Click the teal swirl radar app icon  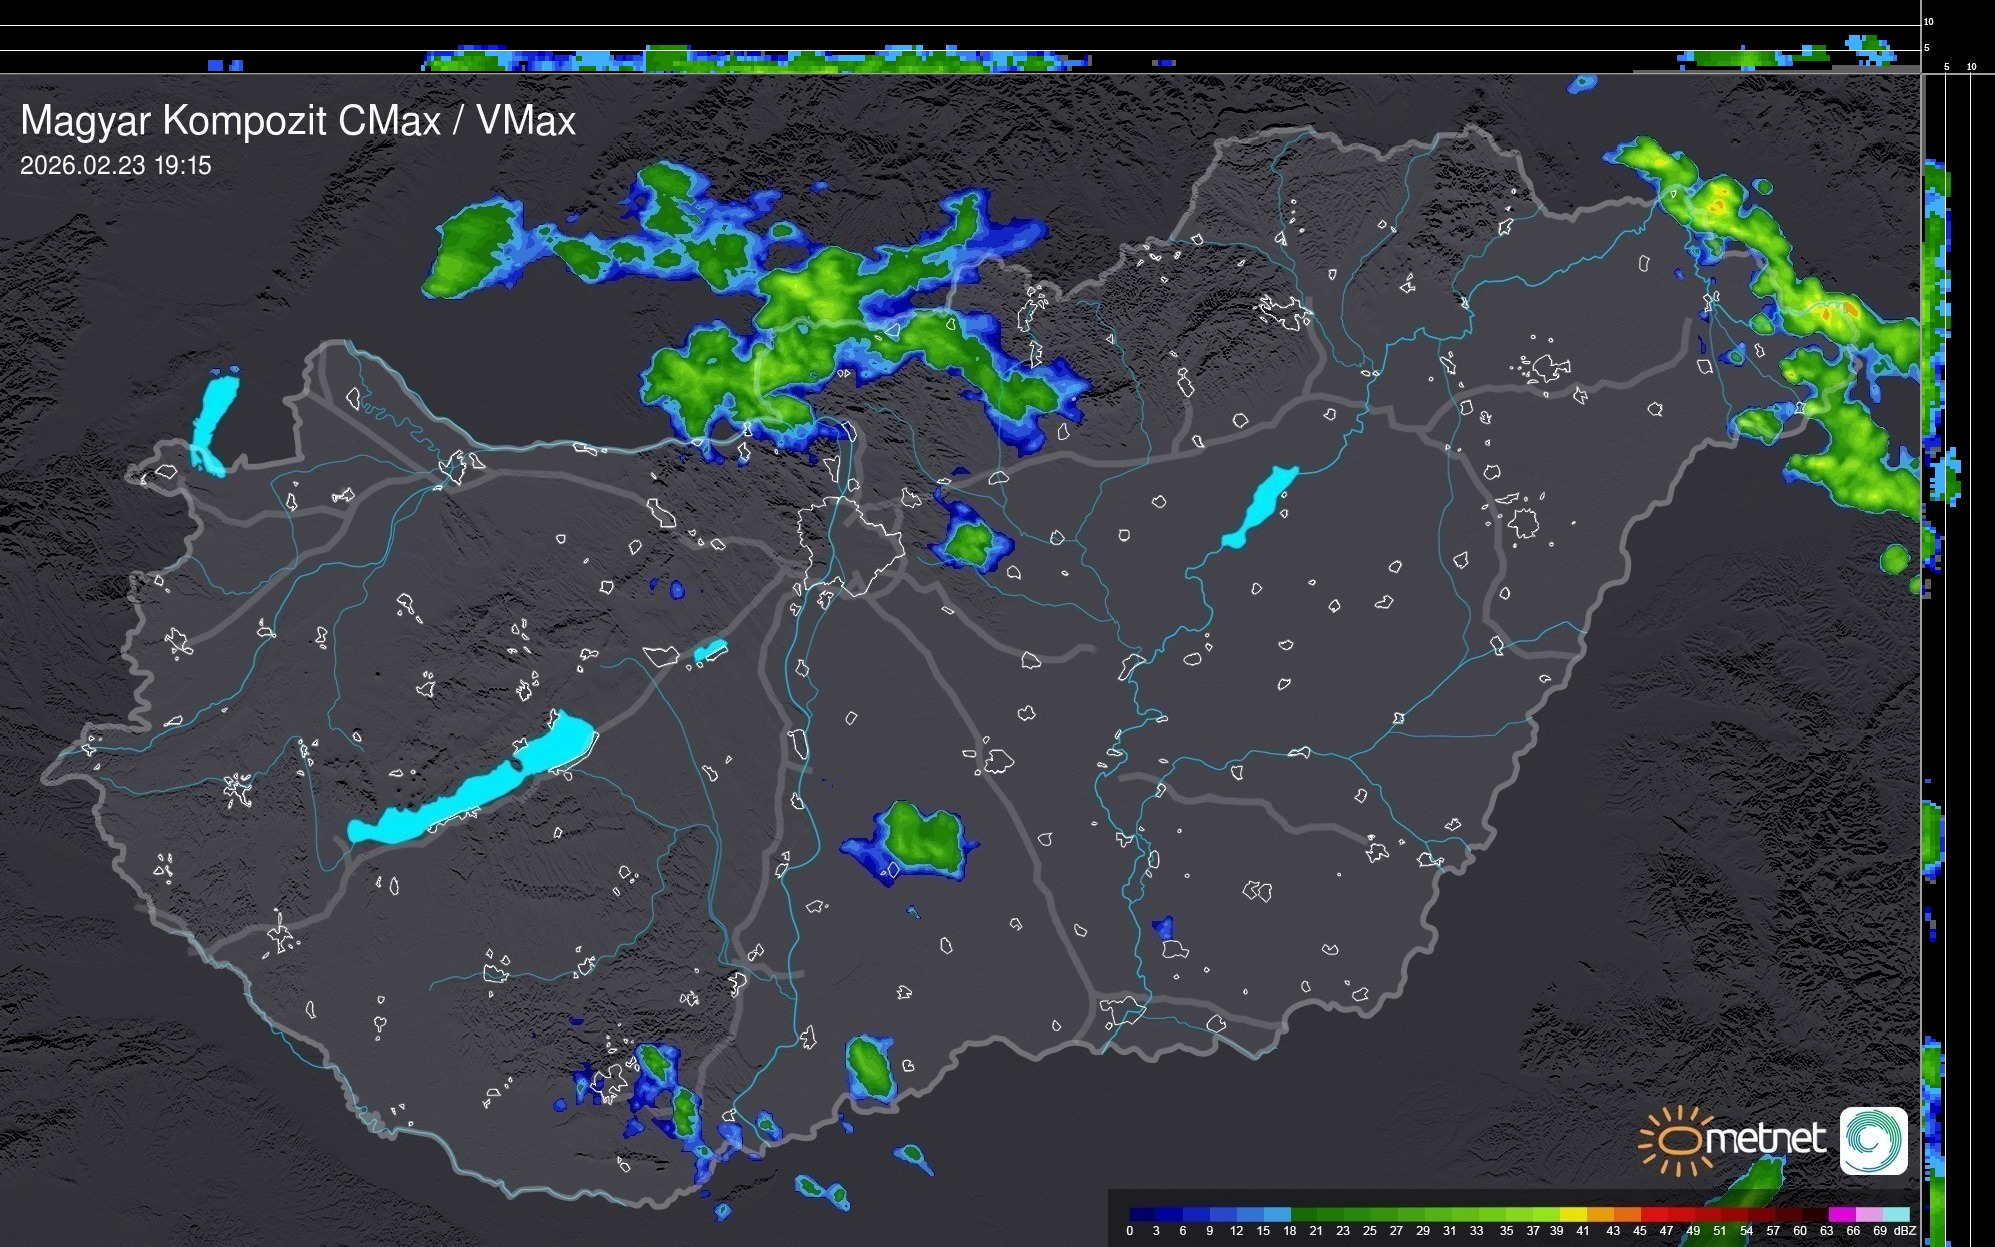tap(1873, 1140)
